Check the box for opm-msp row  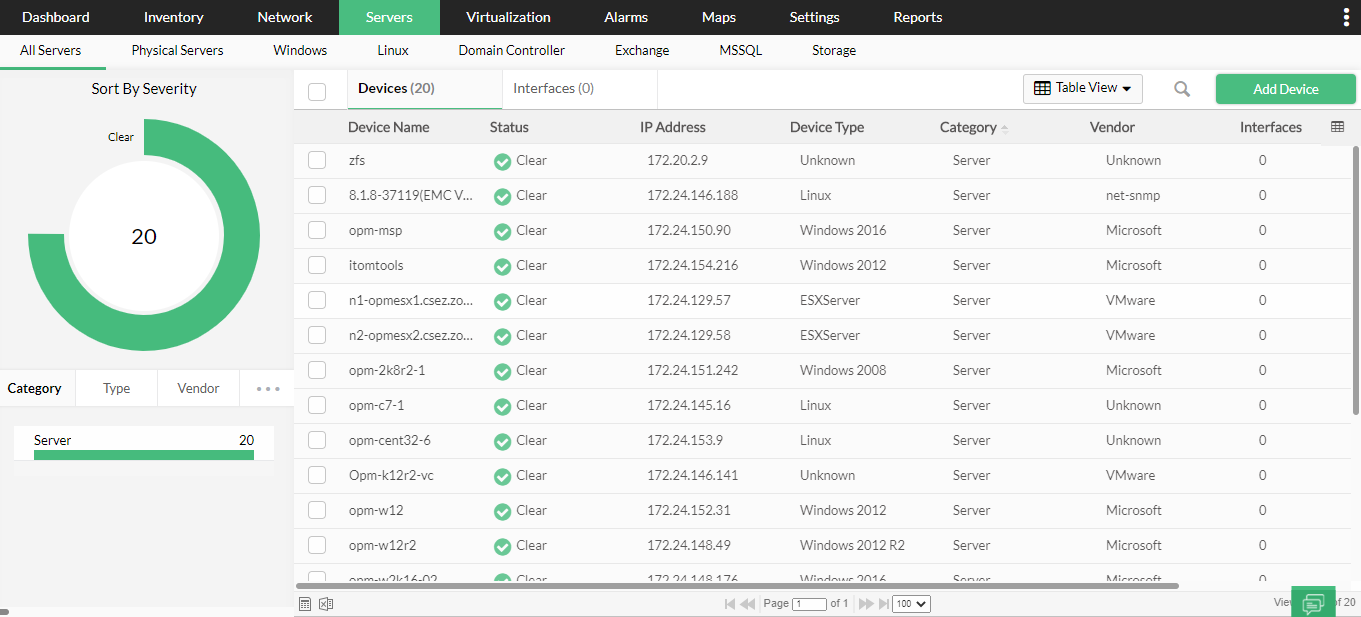(x=317, y=230)
